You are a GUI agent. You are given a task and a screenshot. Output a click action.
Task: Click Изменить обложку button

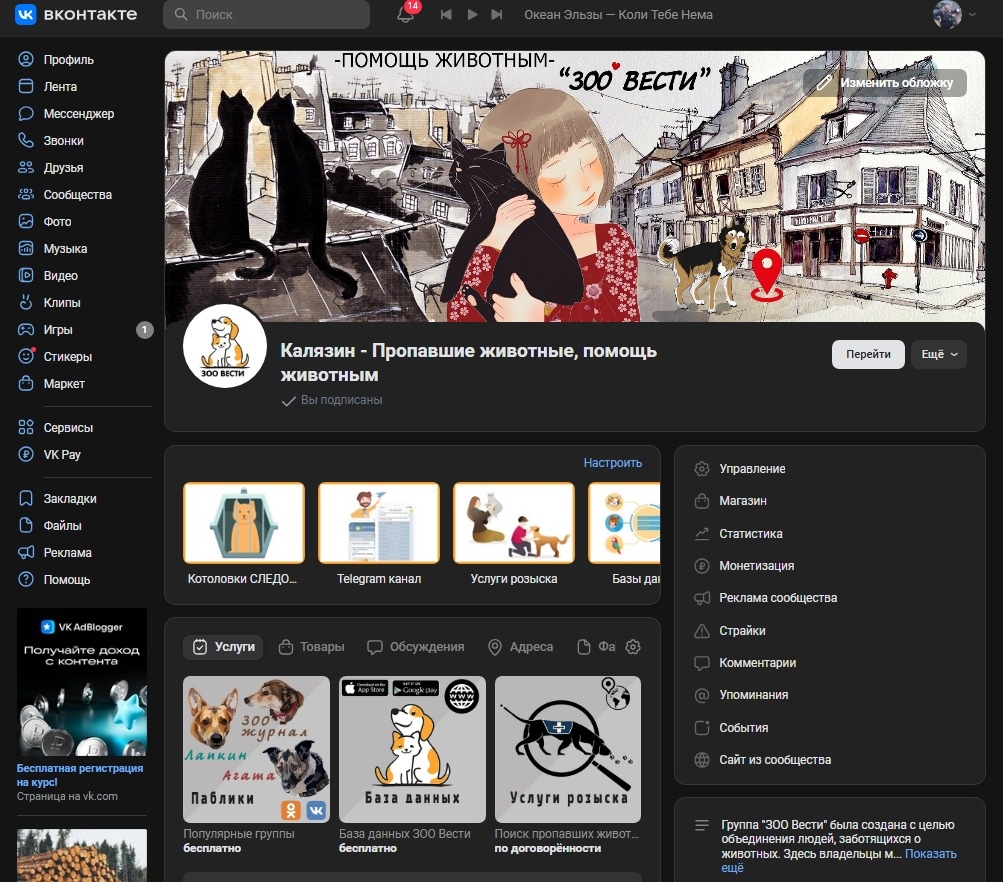[885, 83]
